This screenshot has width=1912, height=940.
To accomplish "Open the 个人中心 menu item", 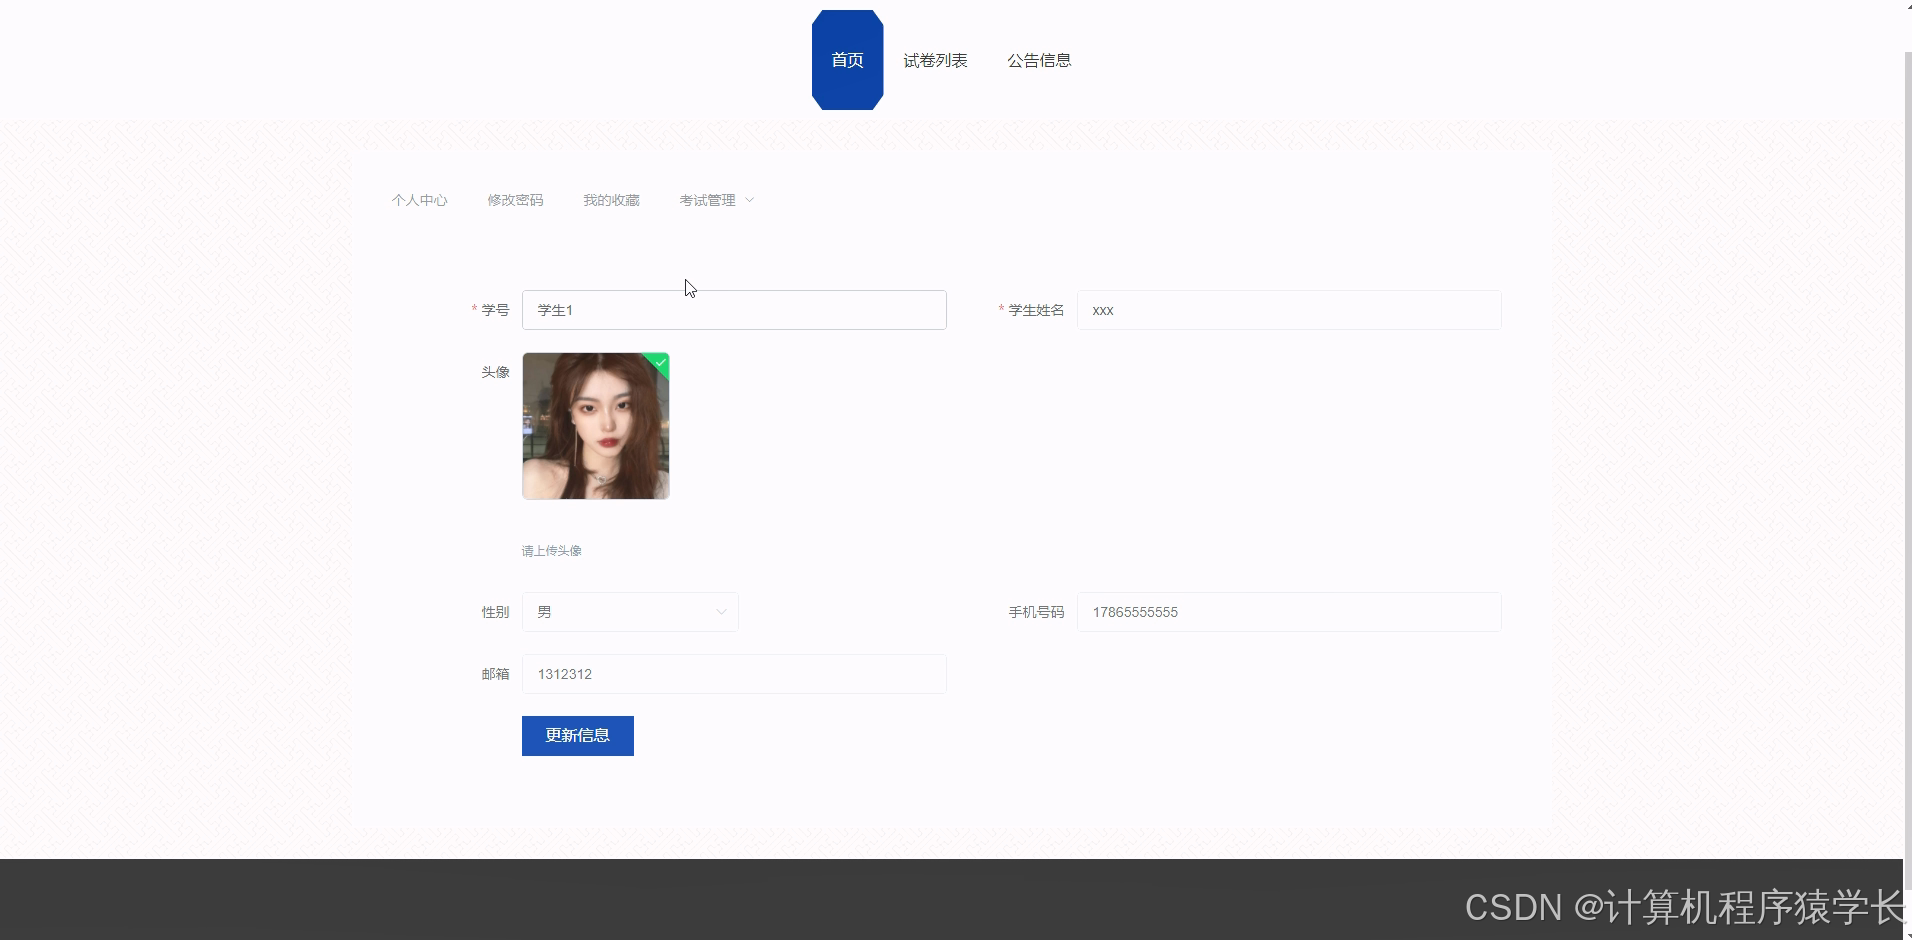I will click(x=419, y=200).
